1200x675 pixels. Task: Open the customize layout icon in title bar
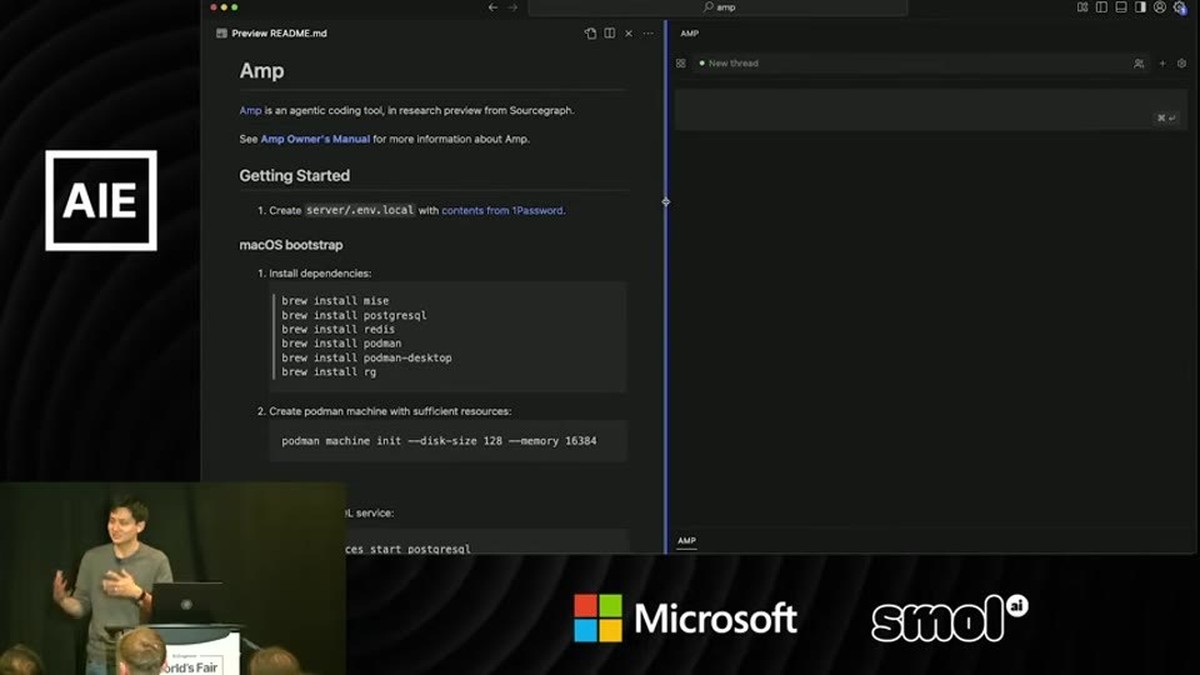[x=1083, y=7]
